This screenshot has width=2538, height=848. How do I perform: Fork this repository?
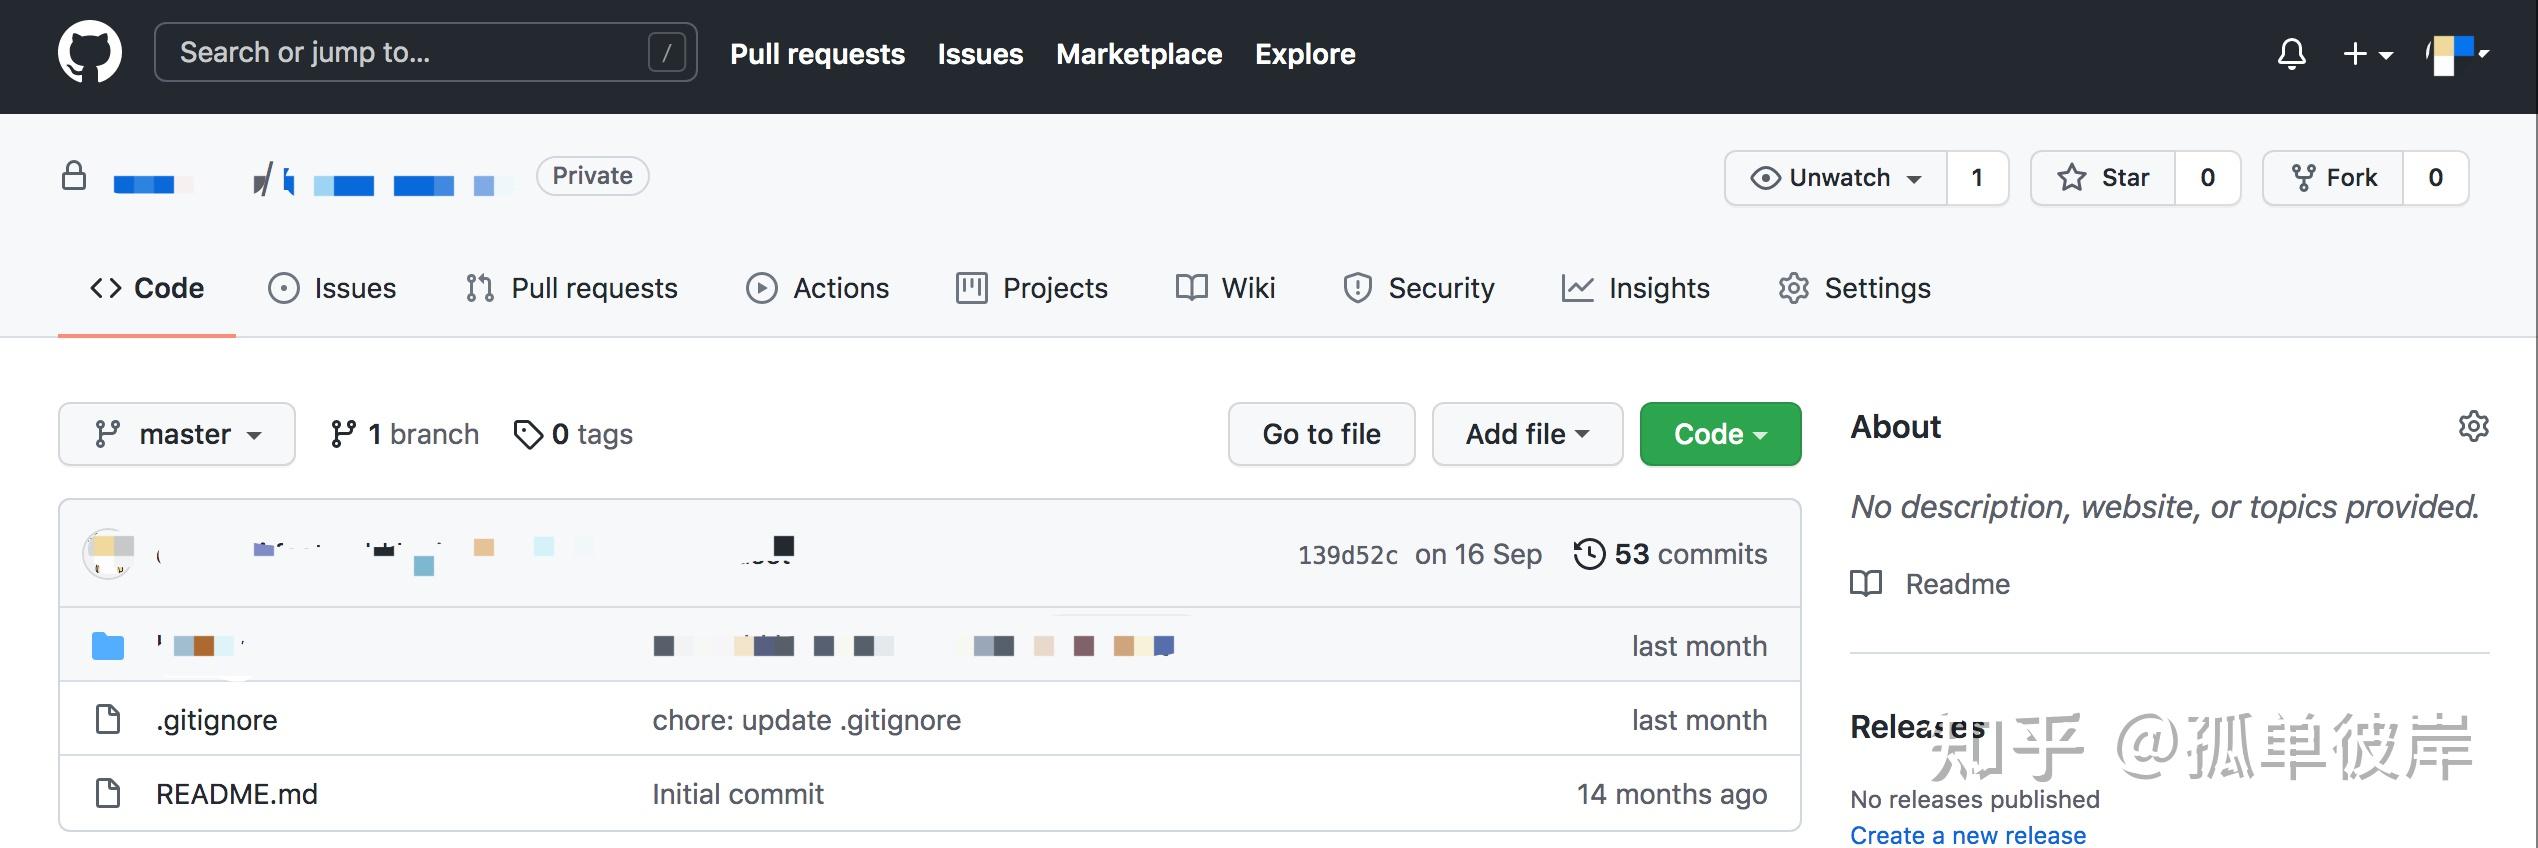pos(2333,178)
